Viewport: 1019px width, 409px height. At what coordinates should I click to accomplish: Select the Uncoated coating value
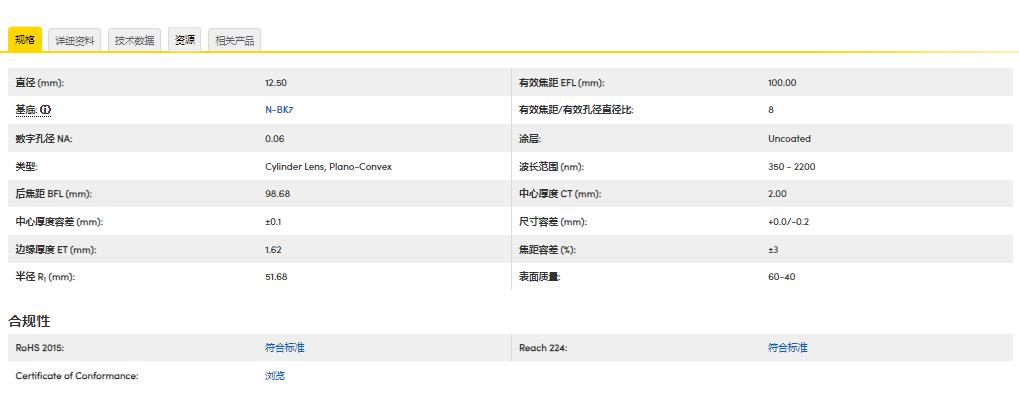click(x=789, y=139)
